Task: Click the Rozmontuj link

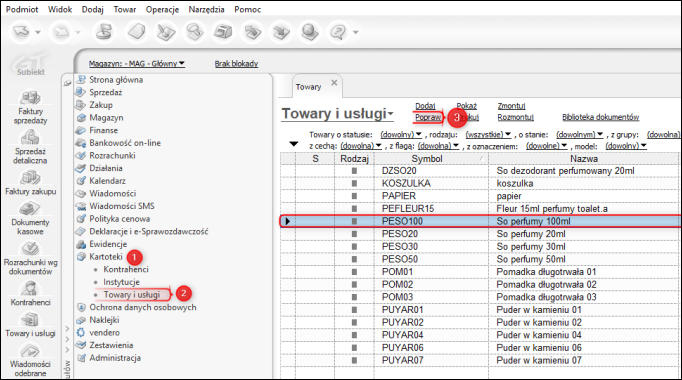Action: tap(515, 117)
